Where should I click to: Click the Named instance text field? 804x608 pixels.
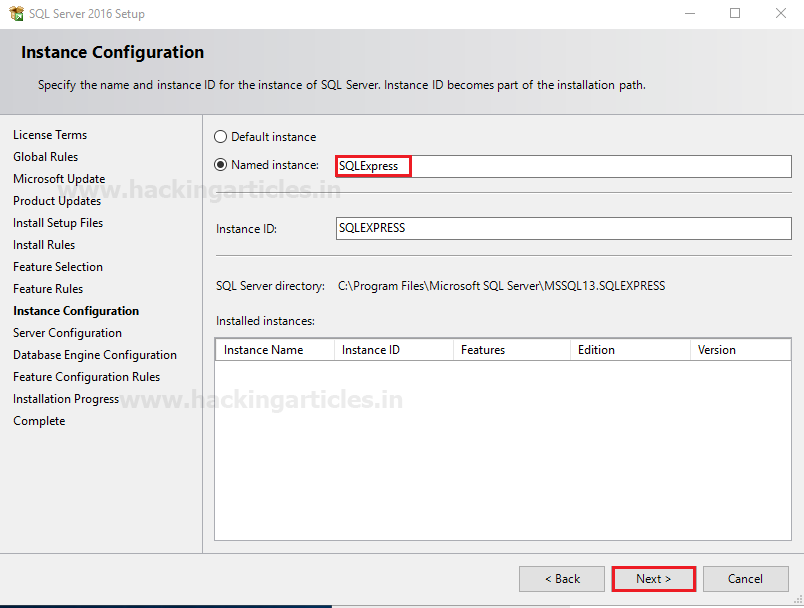[x=564, y=166]
